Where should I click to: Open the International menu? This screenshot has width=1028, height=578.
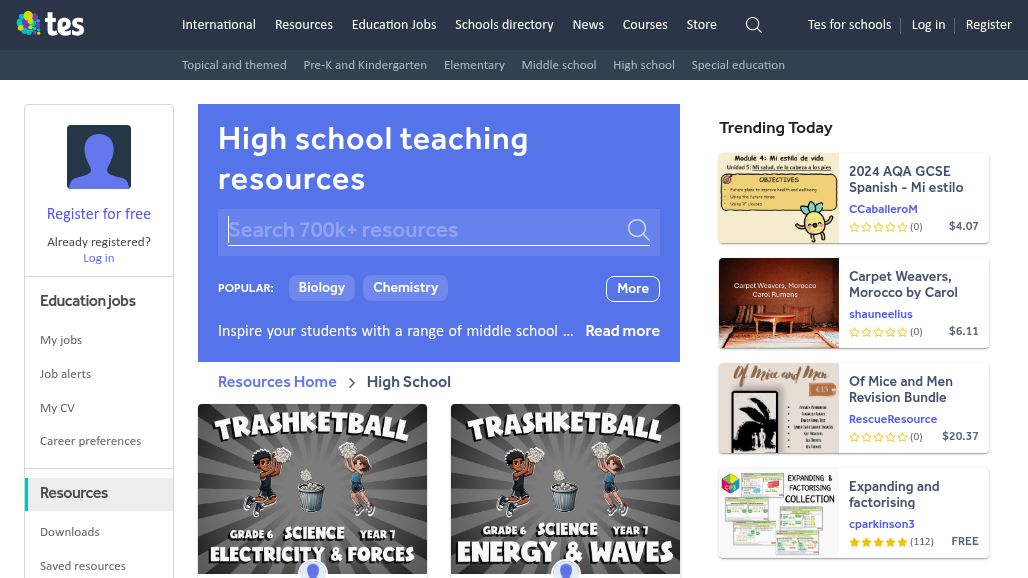[x=218, y=25]
